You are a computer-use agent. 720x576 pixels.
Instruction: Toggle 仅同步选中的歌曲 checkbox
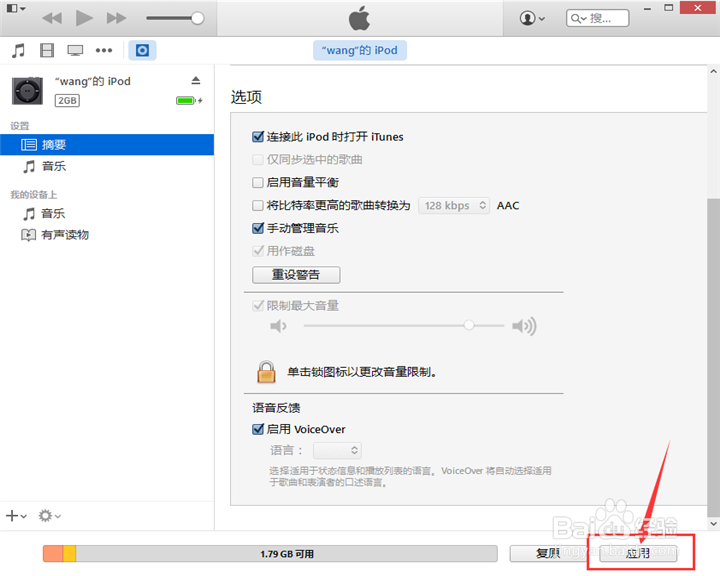258,159
